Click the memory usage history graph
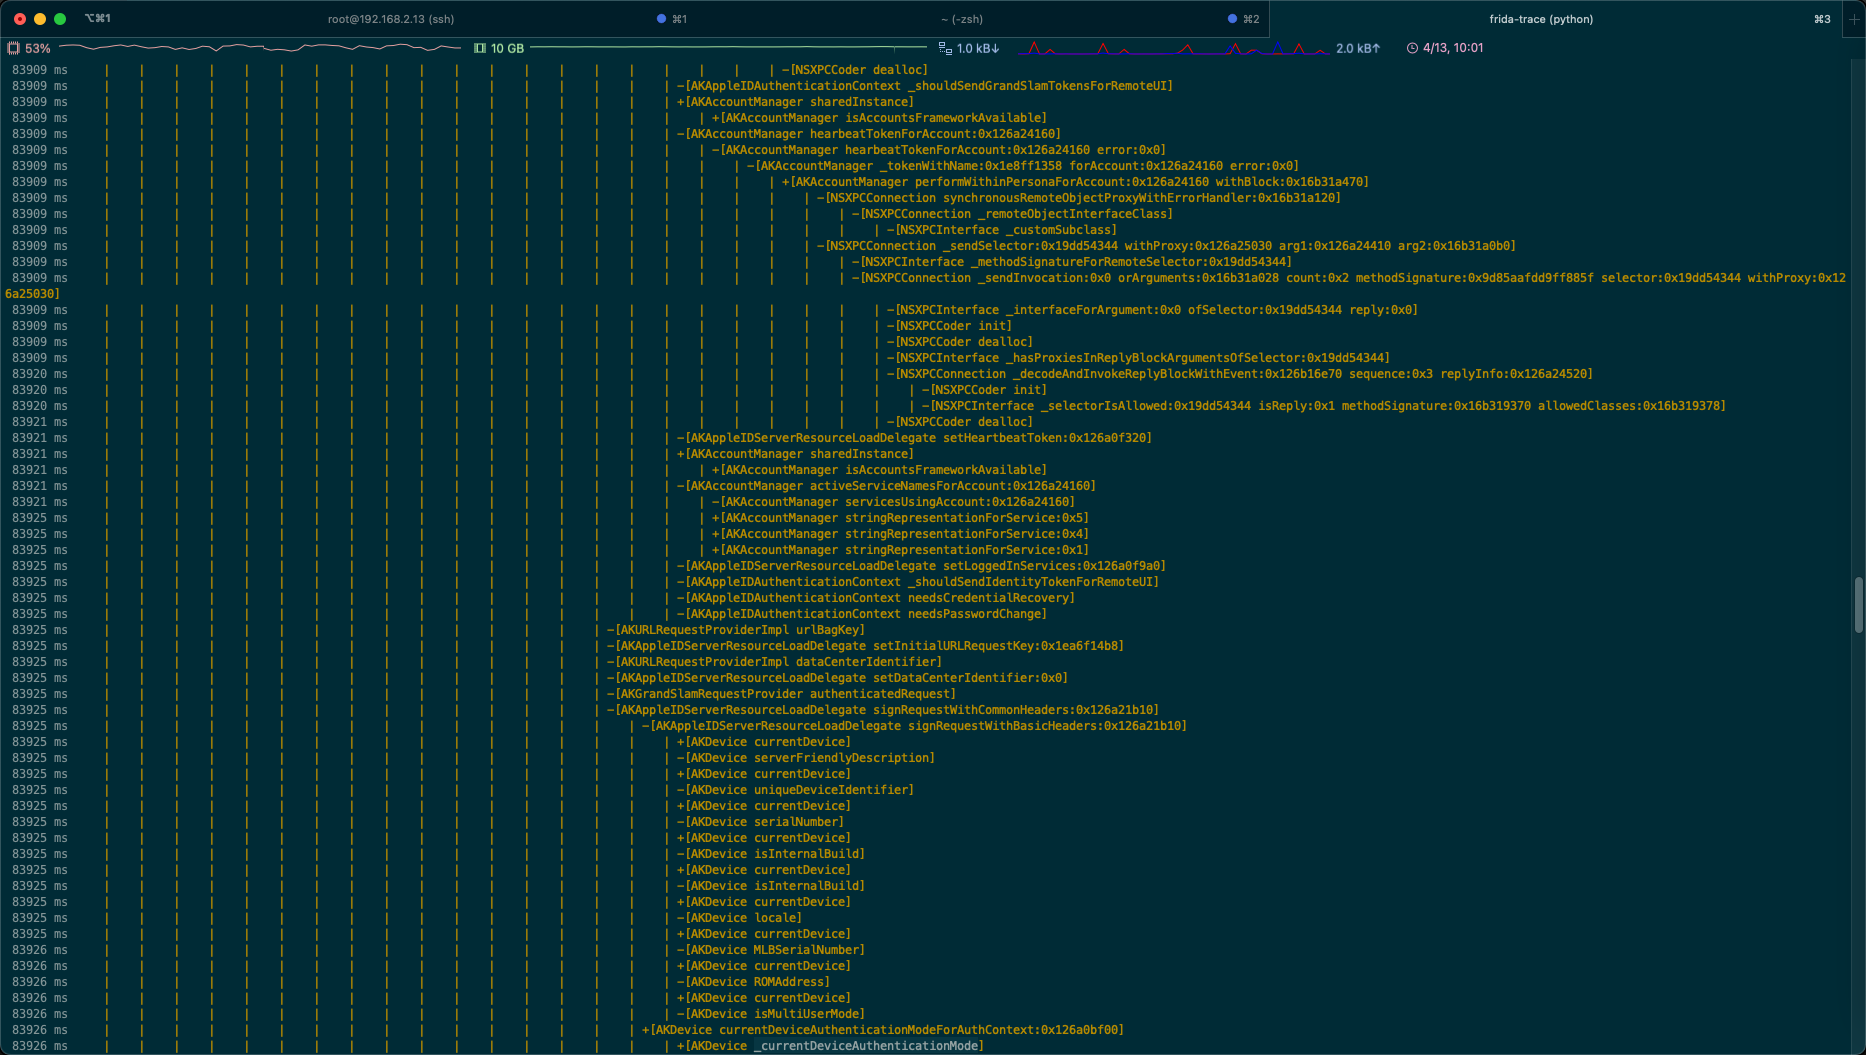The height and width of the screenshot is (1055, 1866). 728,47
